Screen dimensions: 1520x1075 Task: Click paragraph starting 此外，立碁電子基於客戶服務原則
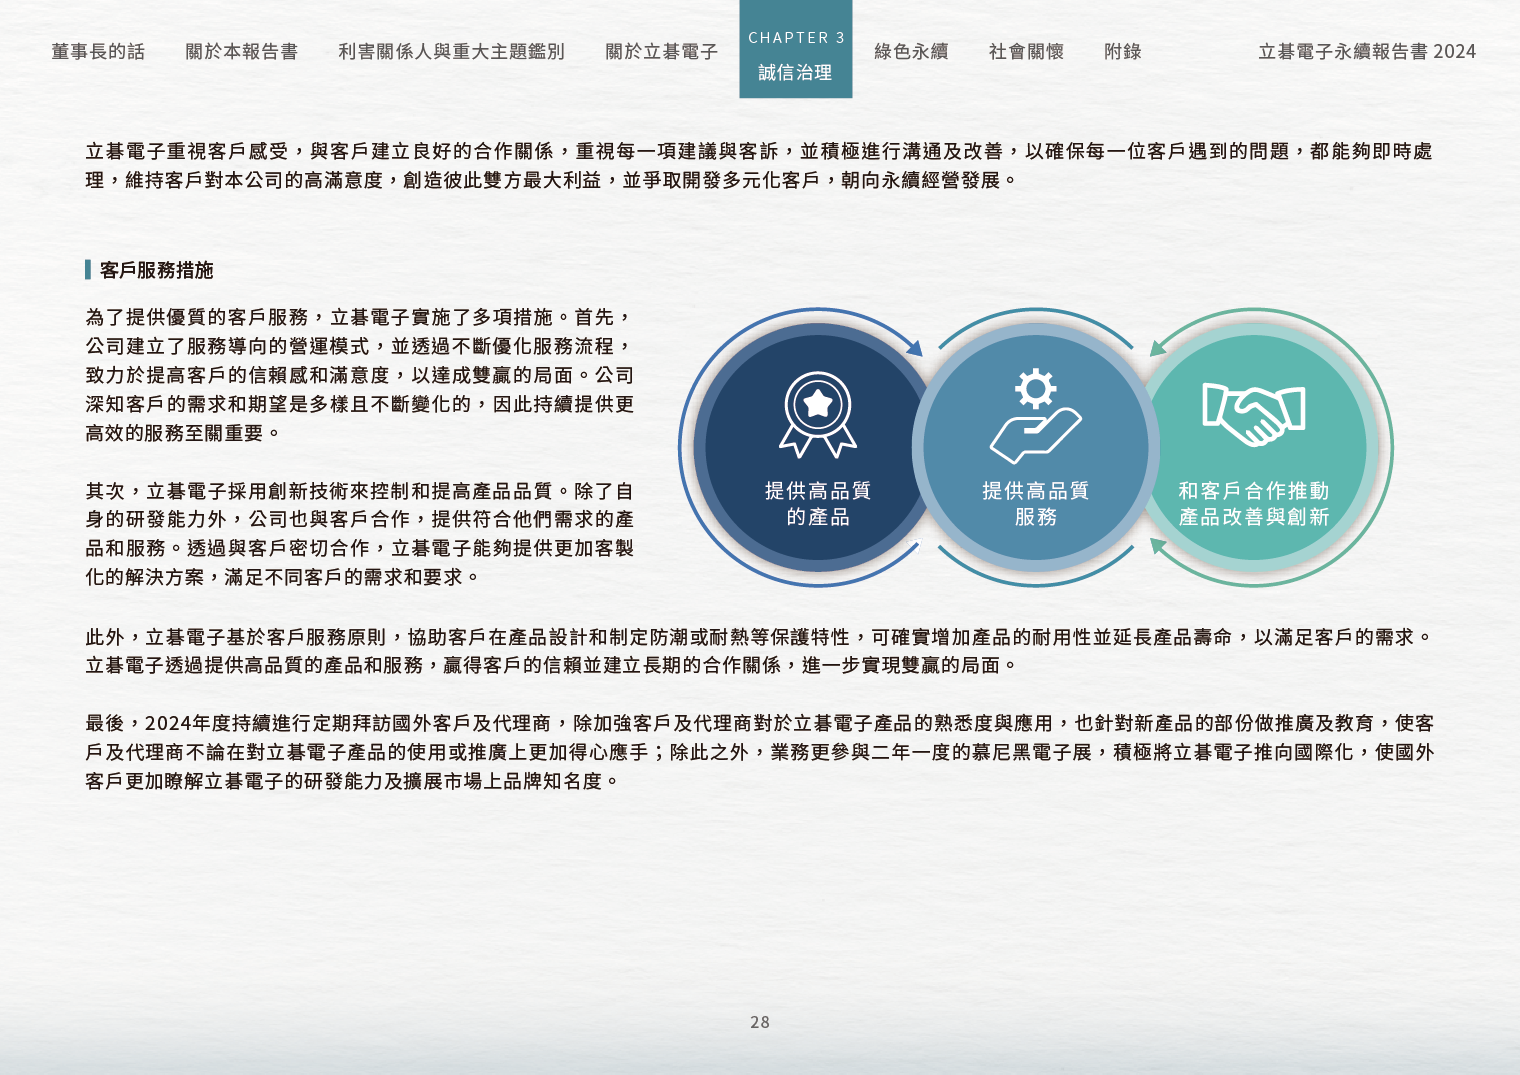[x=760, y=651]
